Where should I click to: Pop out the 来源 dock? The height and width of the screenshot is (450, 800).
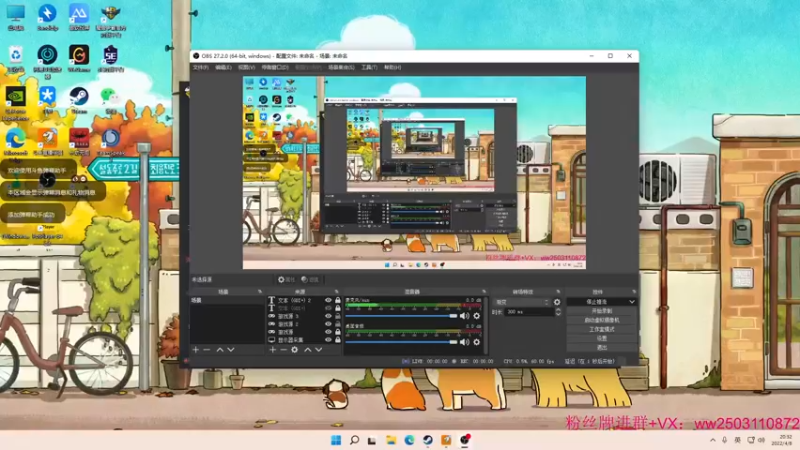pos(336,292)
